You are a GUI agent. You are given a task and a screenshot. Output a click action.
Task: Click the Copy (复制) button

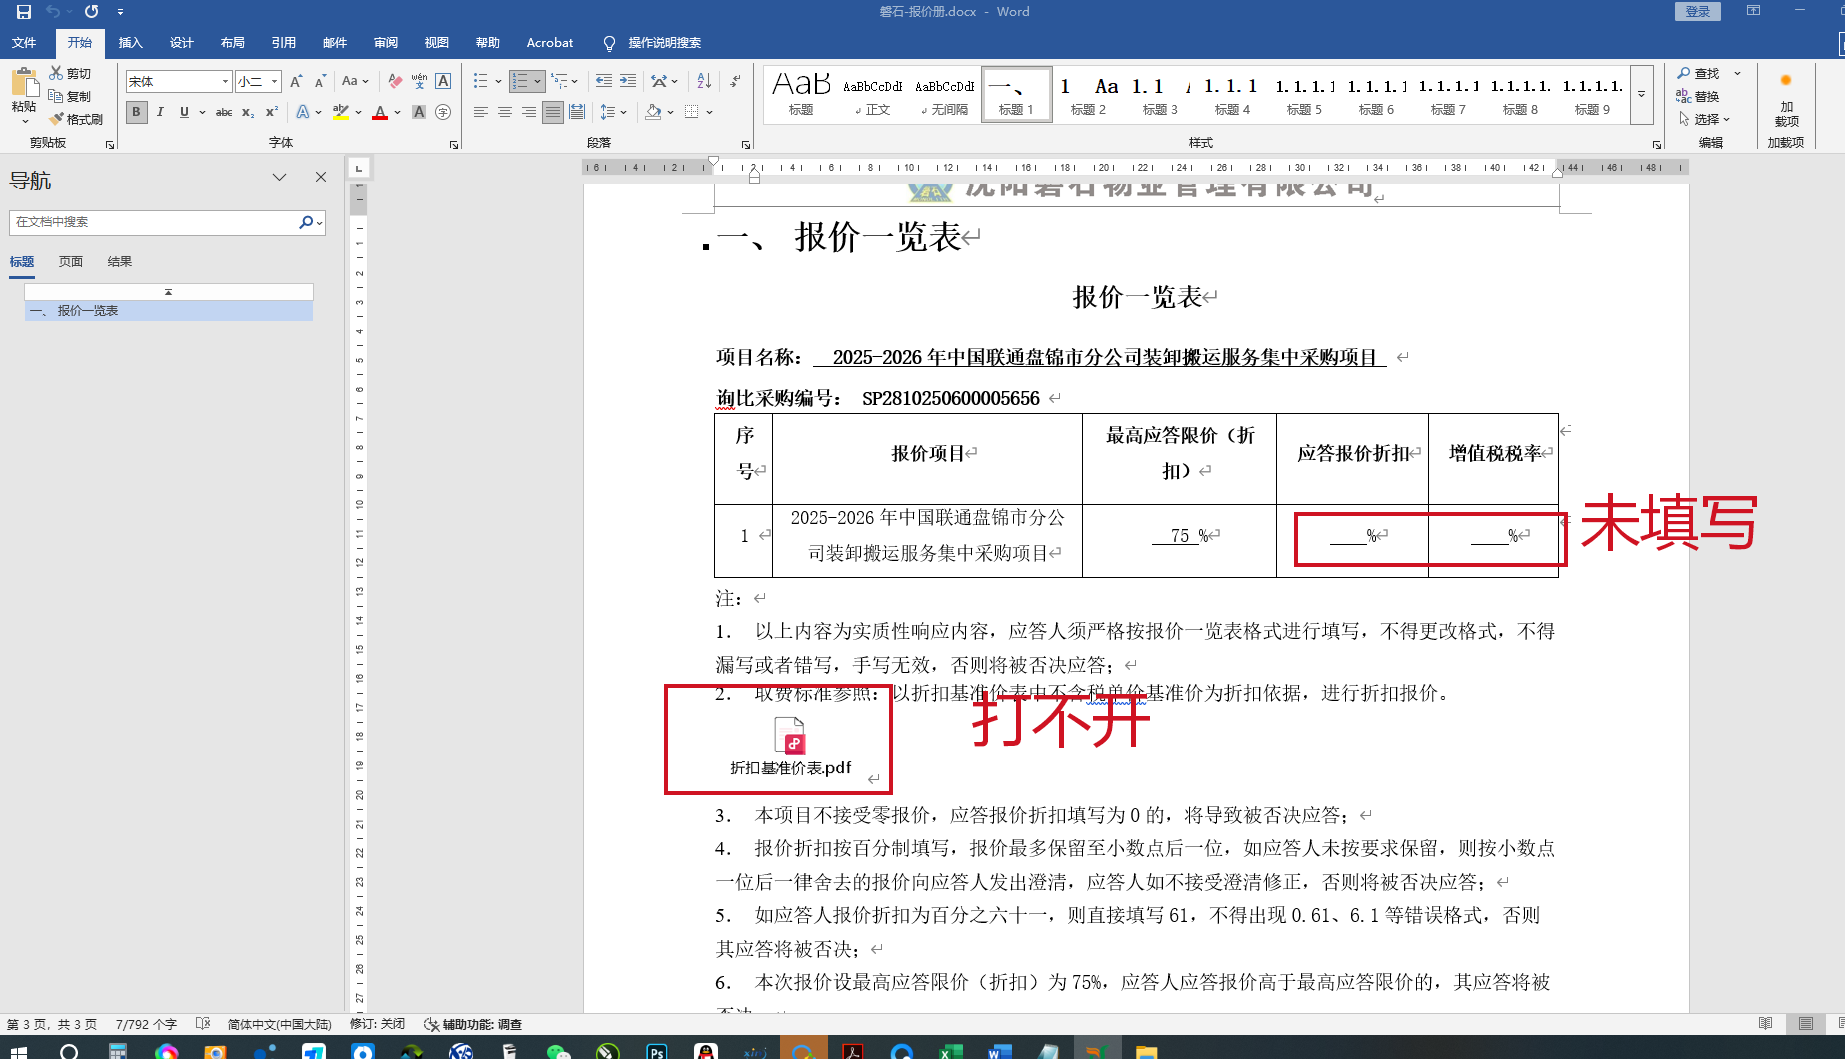click(x=70, y=96)
